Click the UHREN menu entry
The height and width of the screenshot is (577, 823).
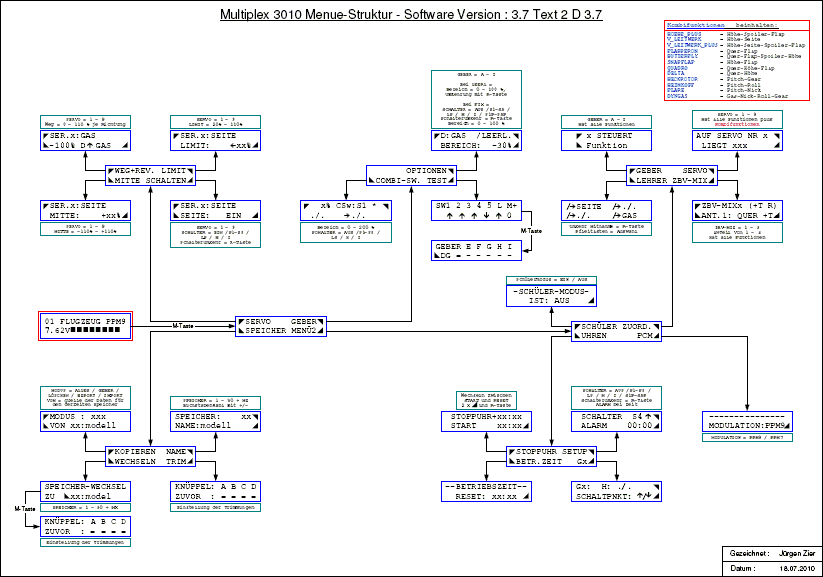594,335
